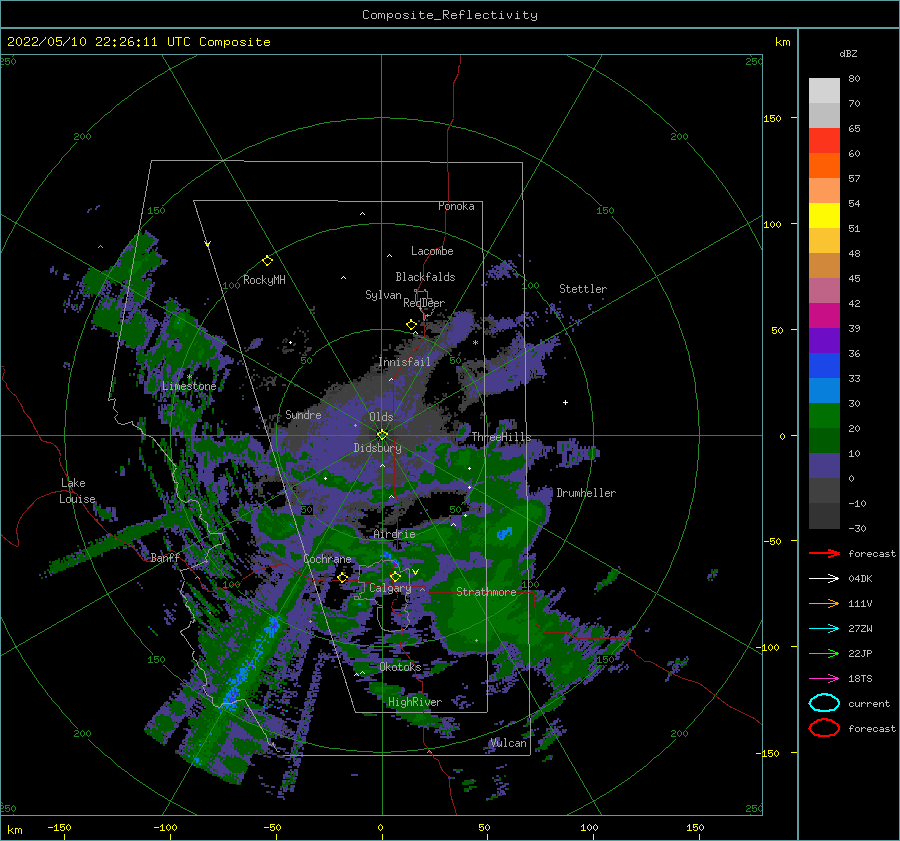The image size is (900, 841).
Task: Click the yellow V marker north of RockyMH
Action: [x=208, y=244]
